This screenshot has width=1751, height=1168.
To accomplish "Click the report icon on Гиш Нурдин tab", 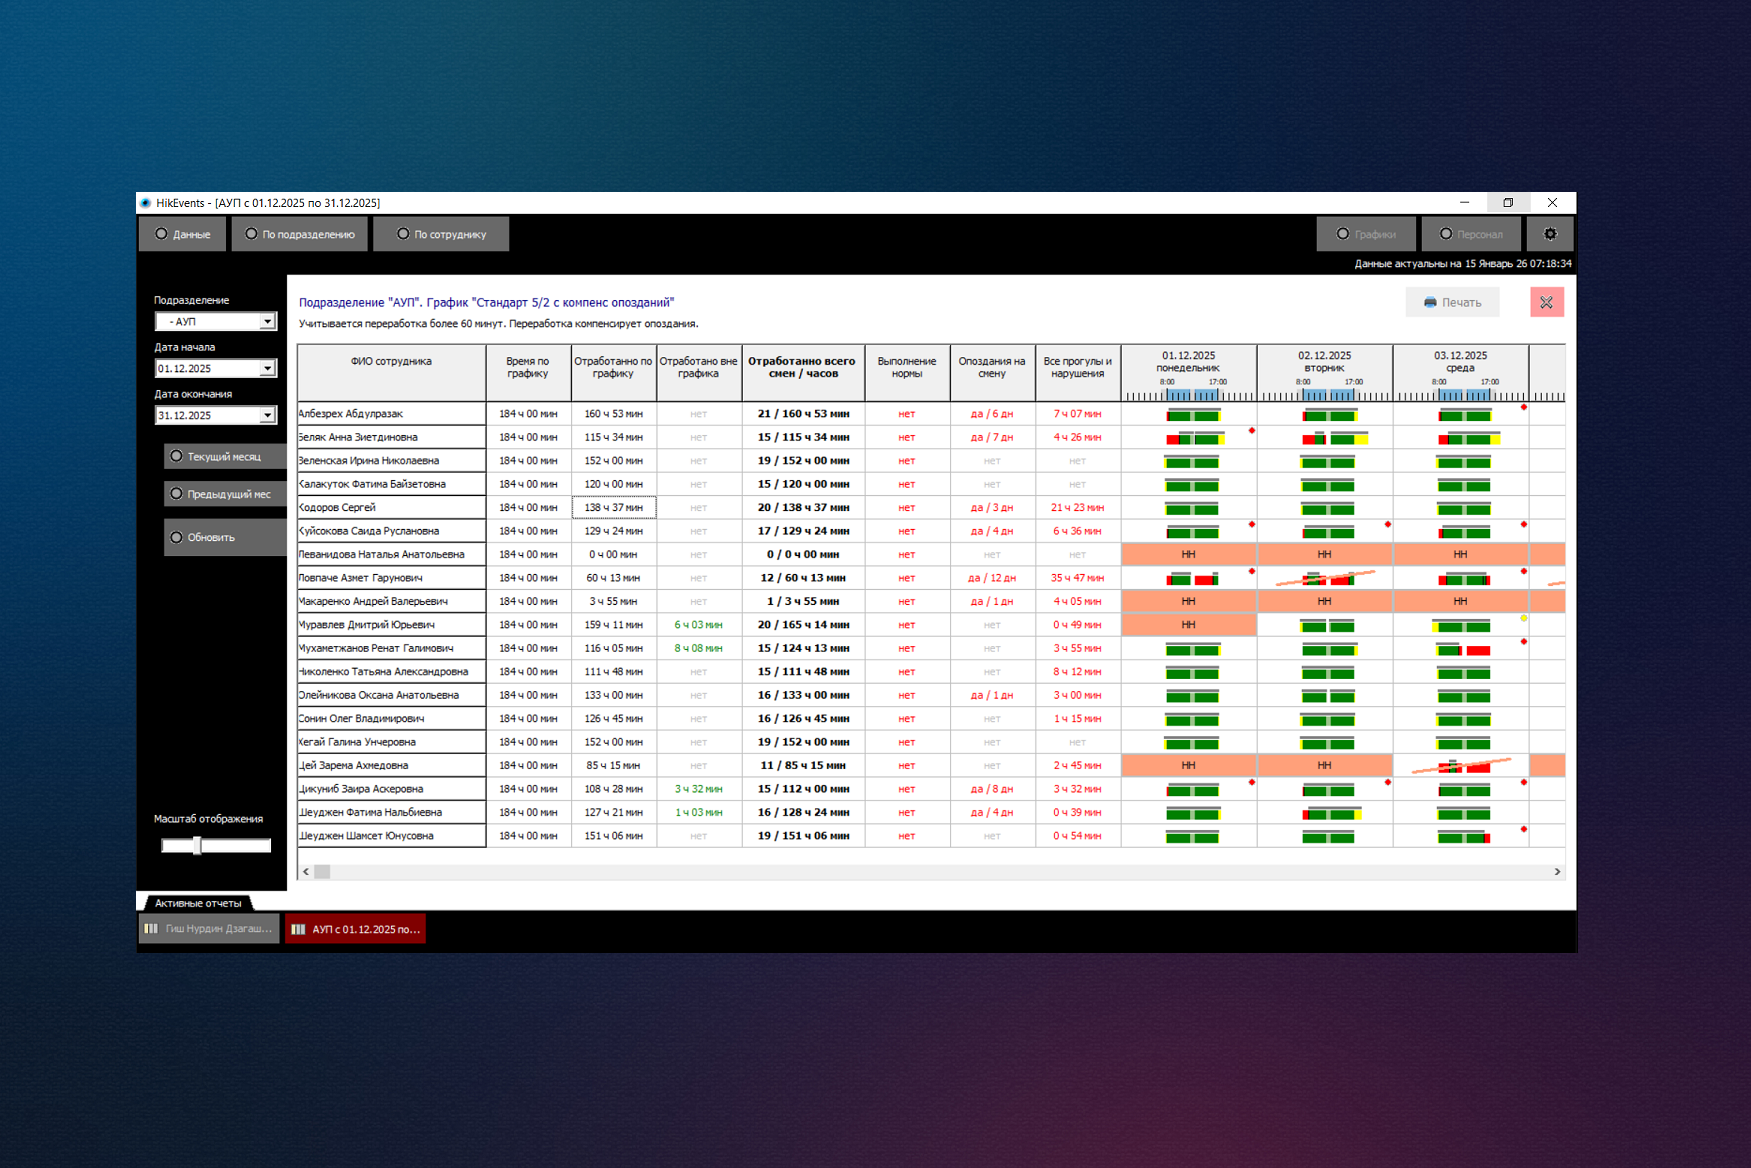I will tap(151, 929).
